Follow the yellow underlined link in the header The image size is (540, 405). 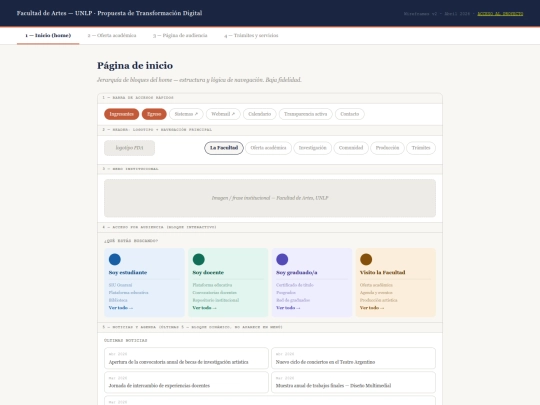click(500, 14)
